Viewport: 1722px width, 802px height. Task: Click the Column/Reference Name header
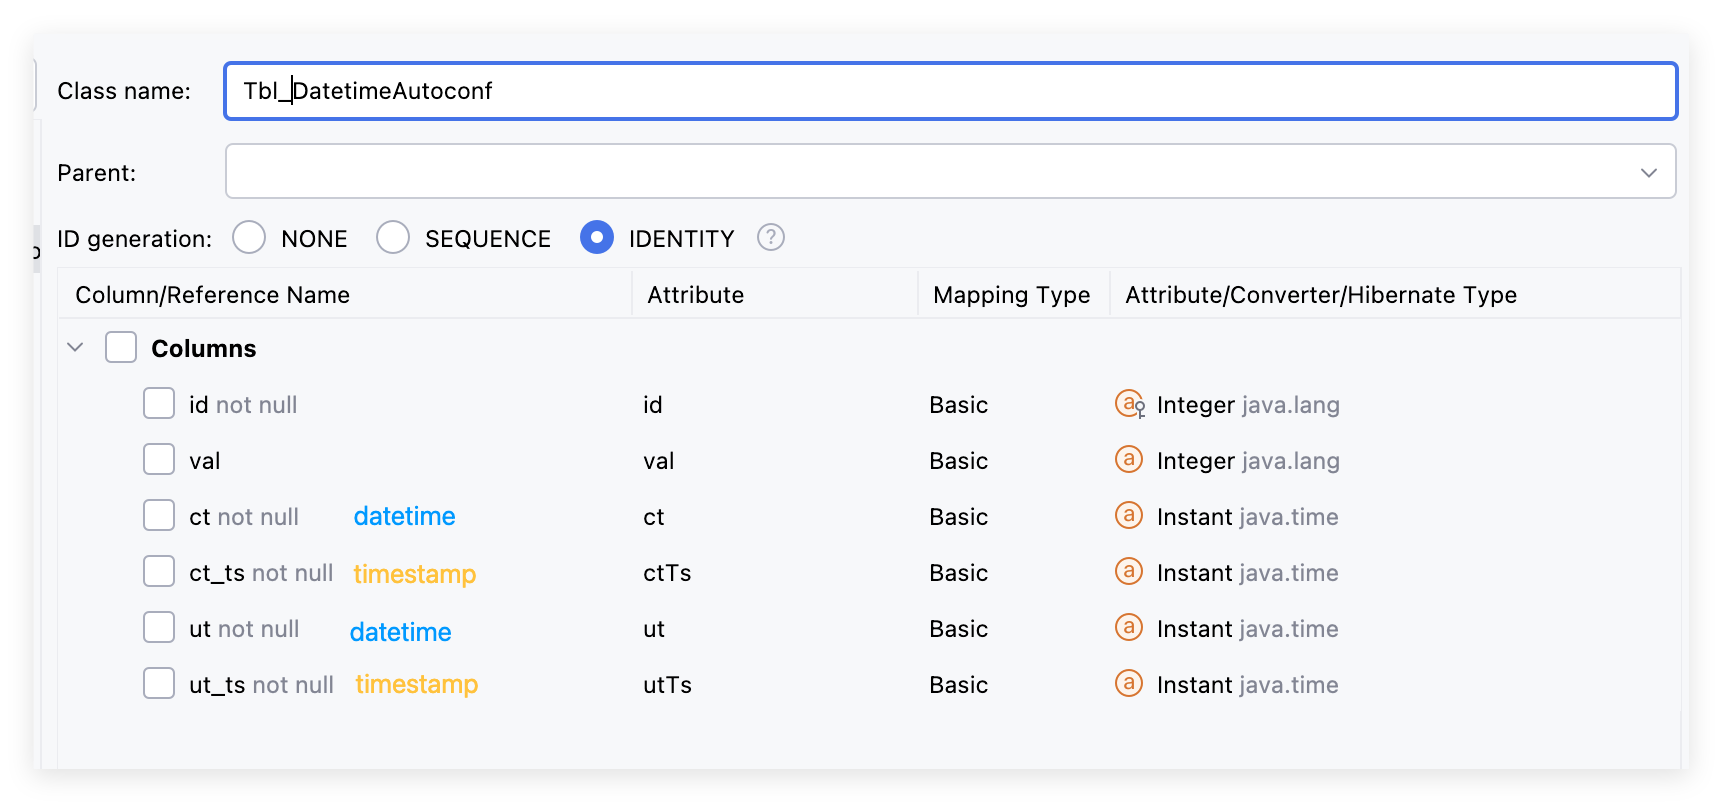pos(213,295)
